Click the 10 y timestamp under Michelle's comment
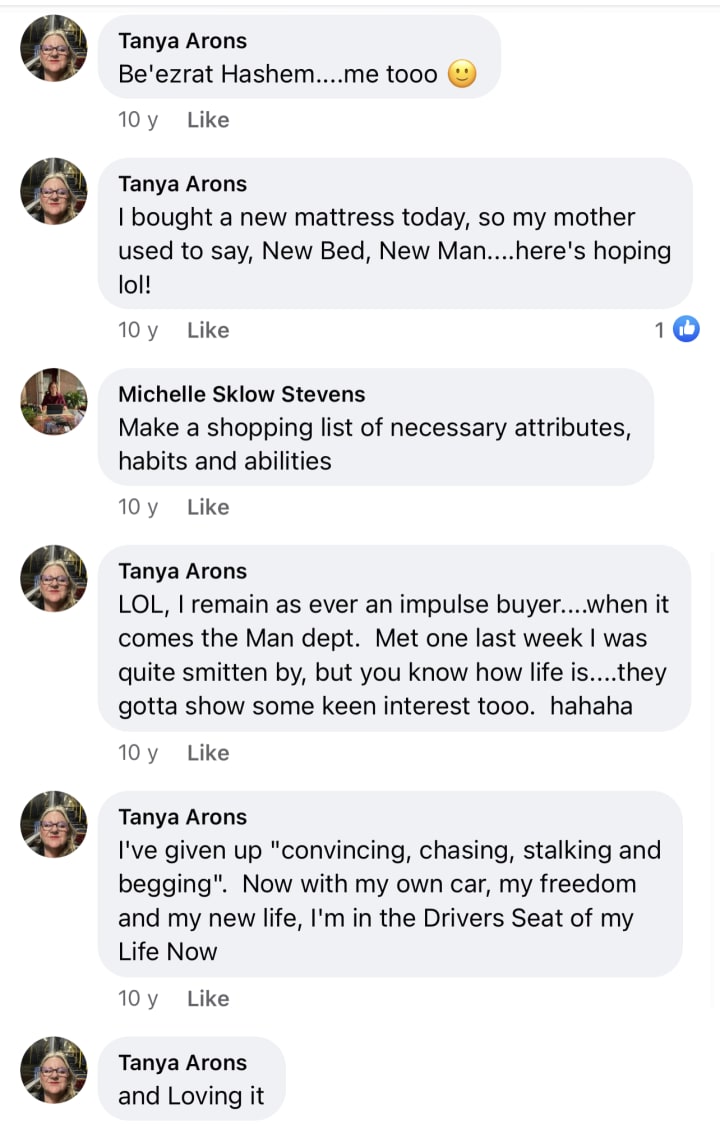 tap(138, 507)
